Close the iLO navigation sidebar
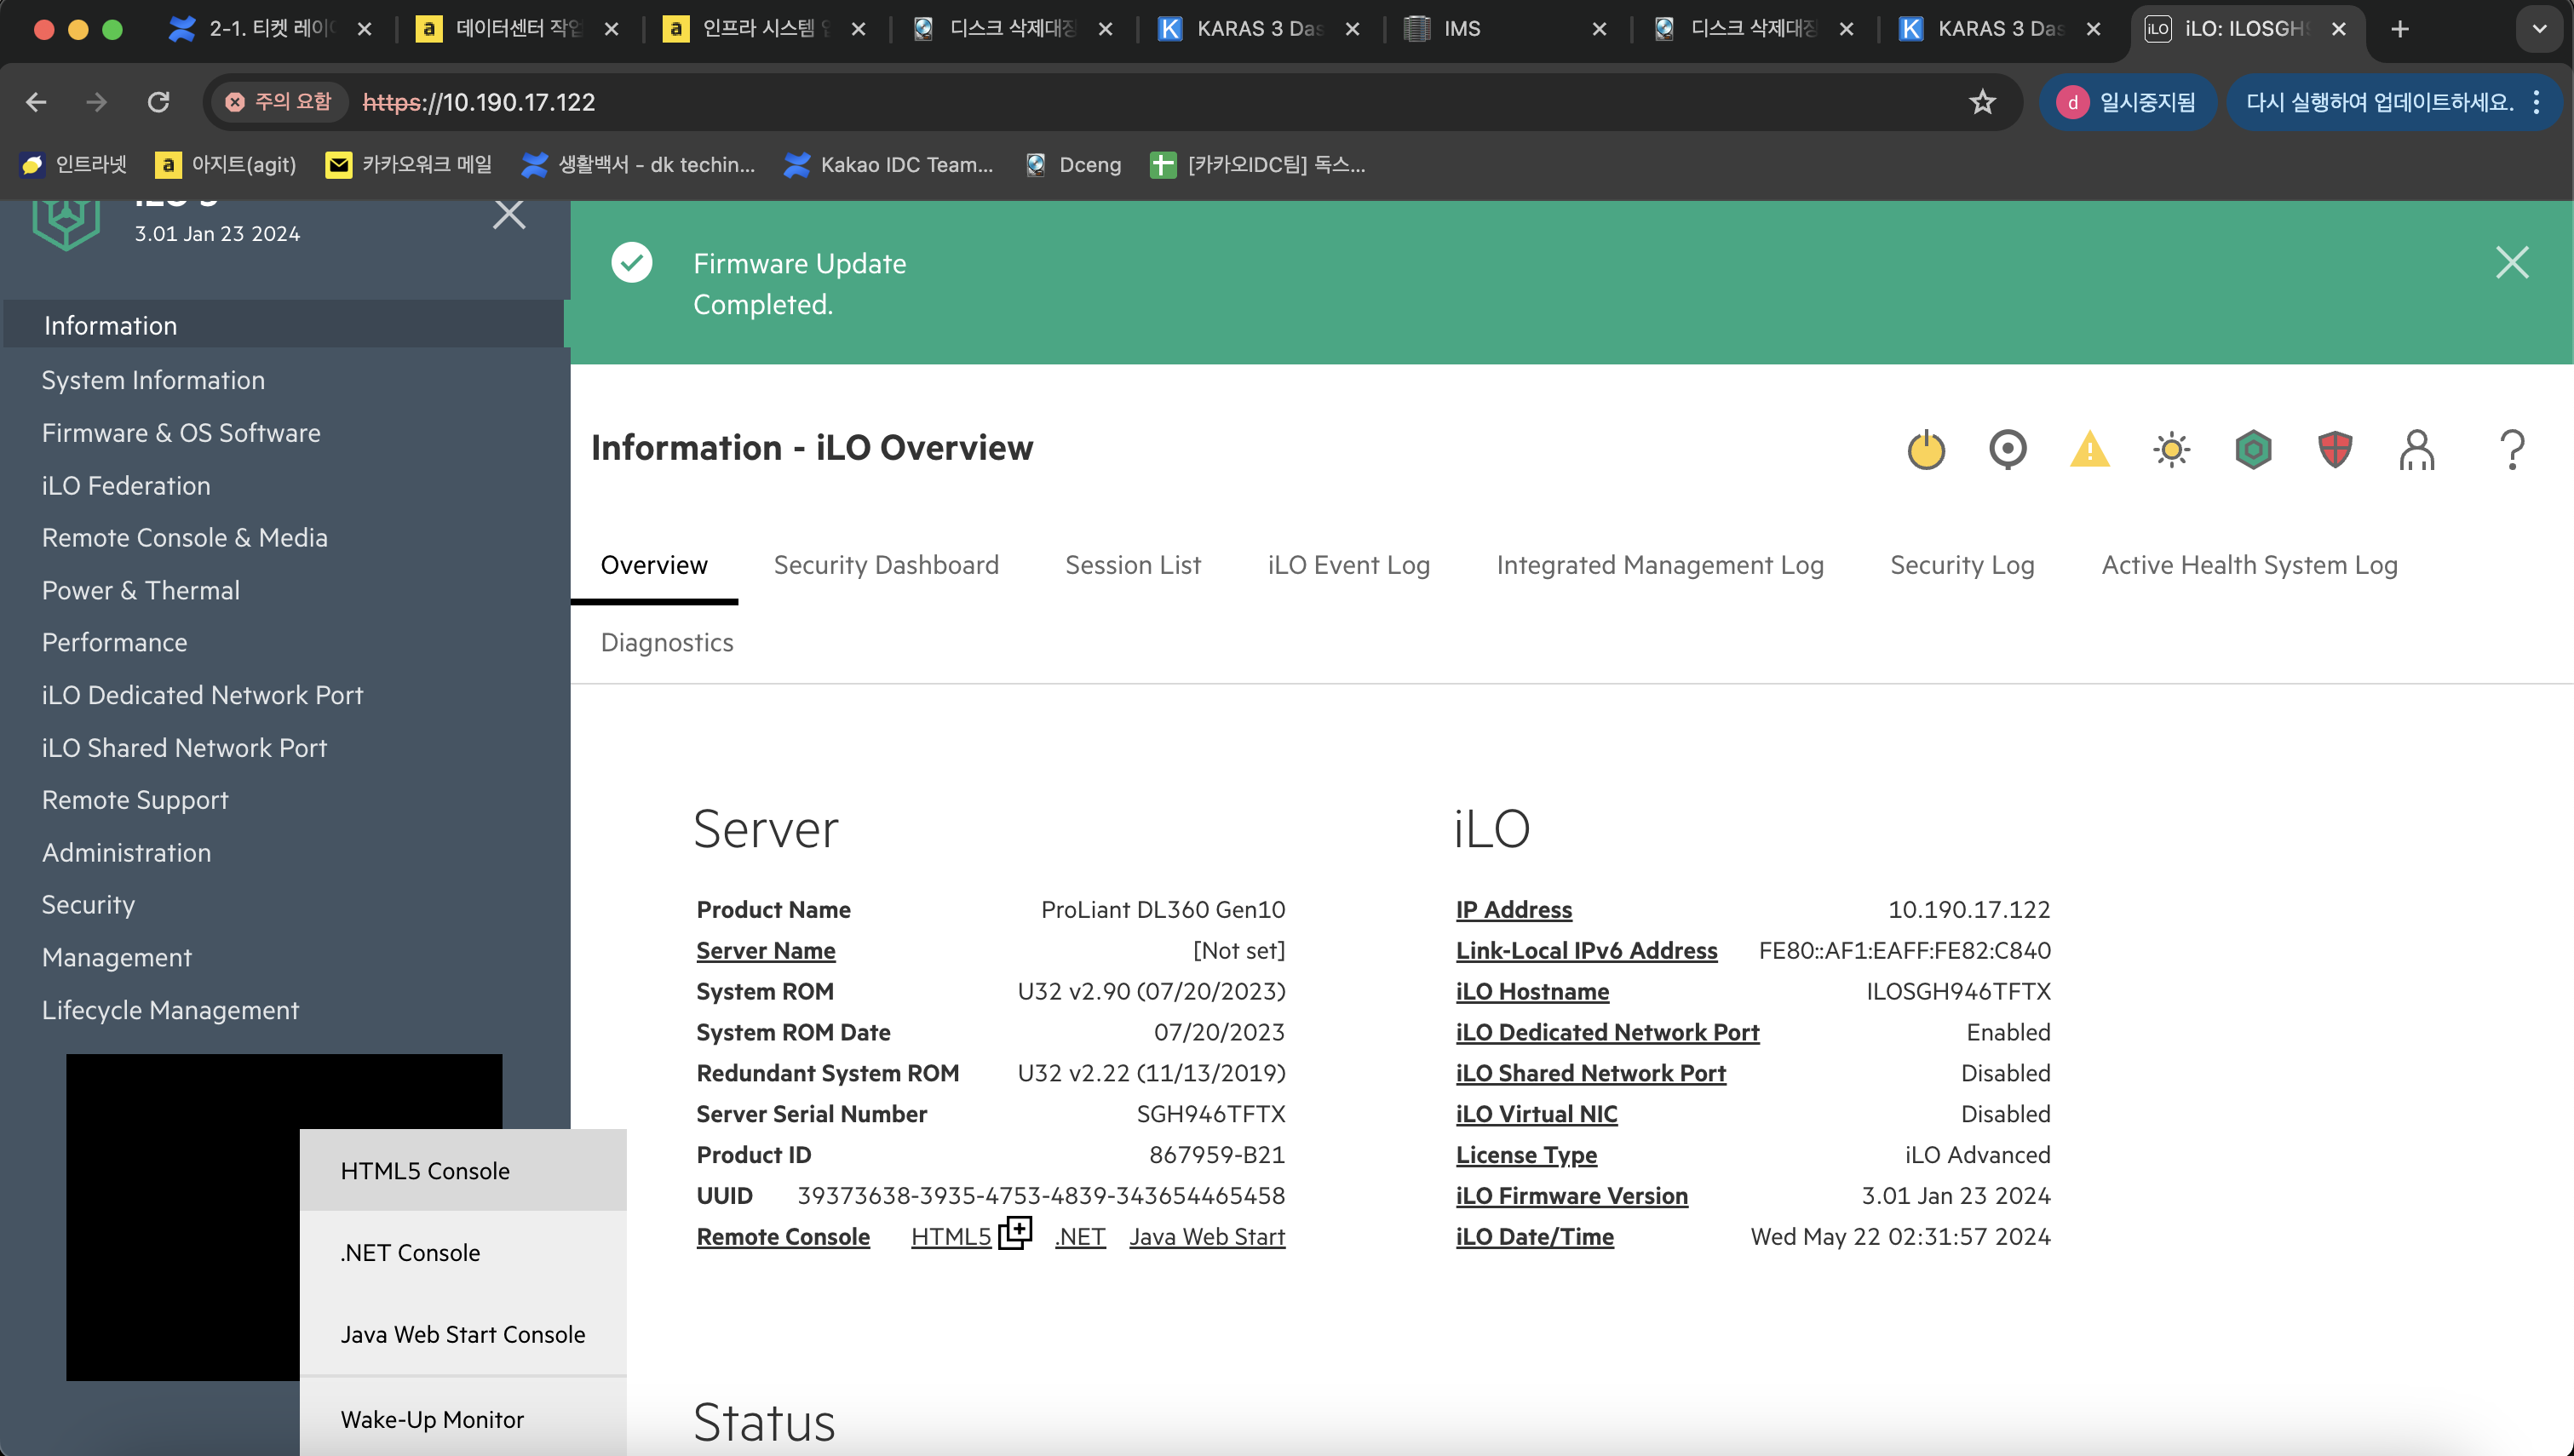The width and height of the screenshot is (2574, 1456). tap(509, 214)
